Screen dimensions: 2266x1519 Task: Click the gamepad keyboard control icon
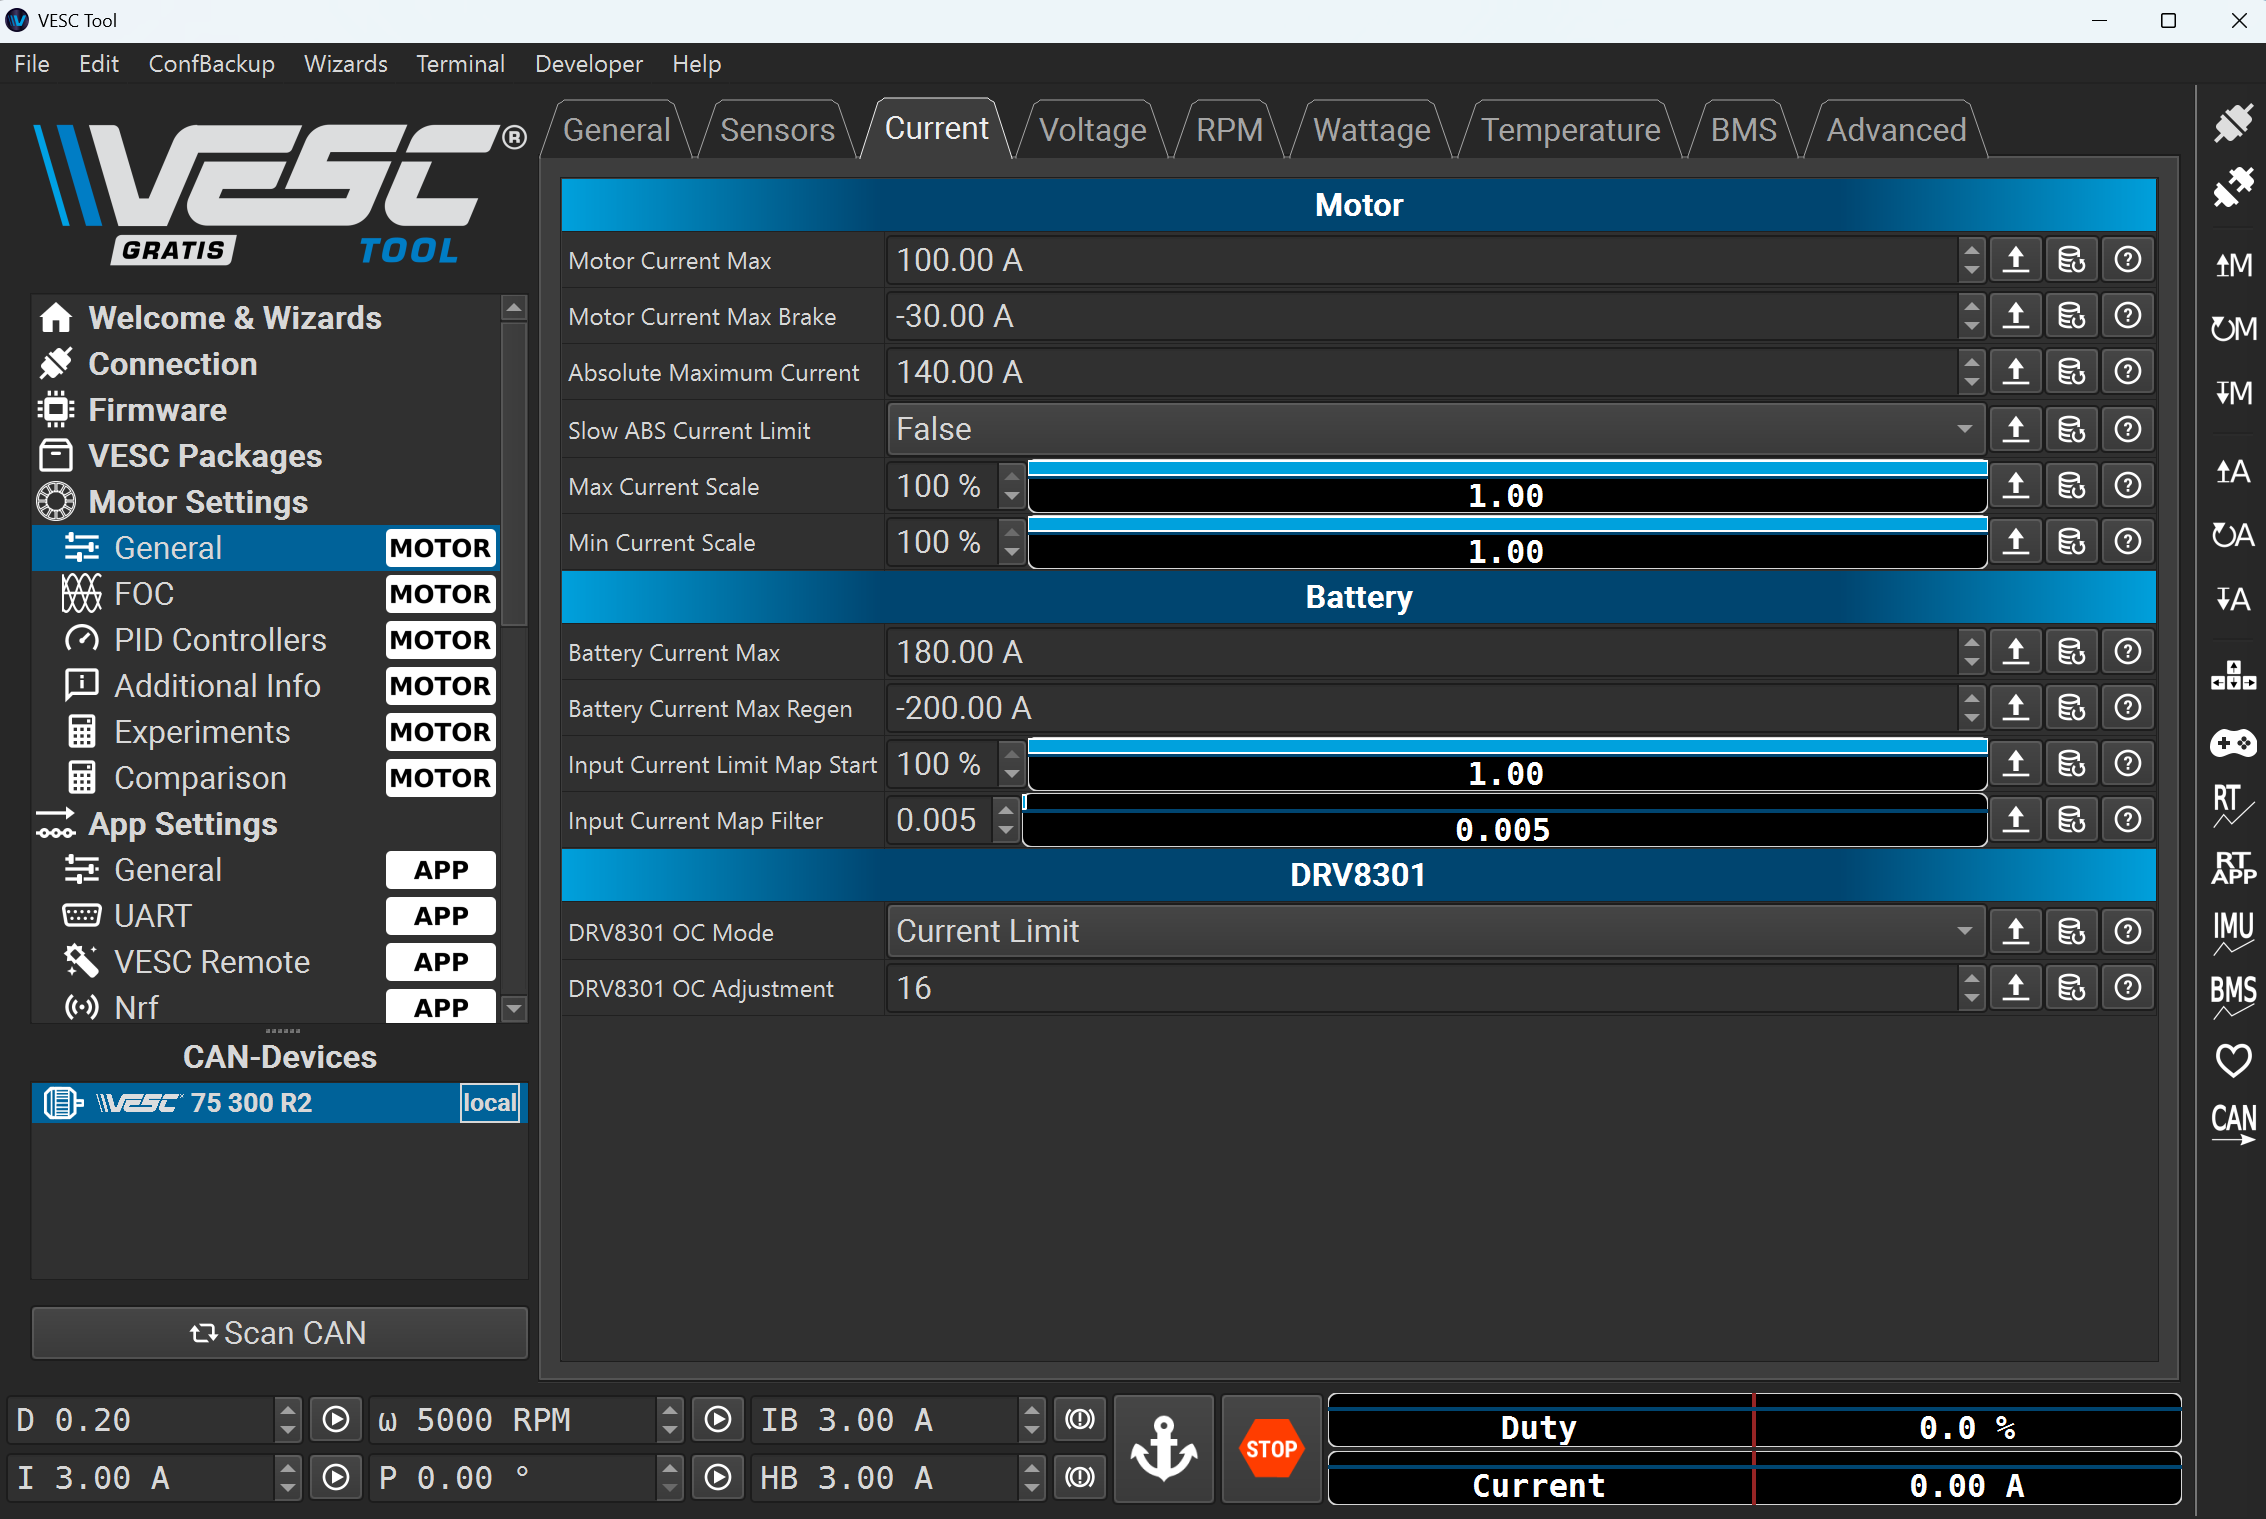[2232, 743]
